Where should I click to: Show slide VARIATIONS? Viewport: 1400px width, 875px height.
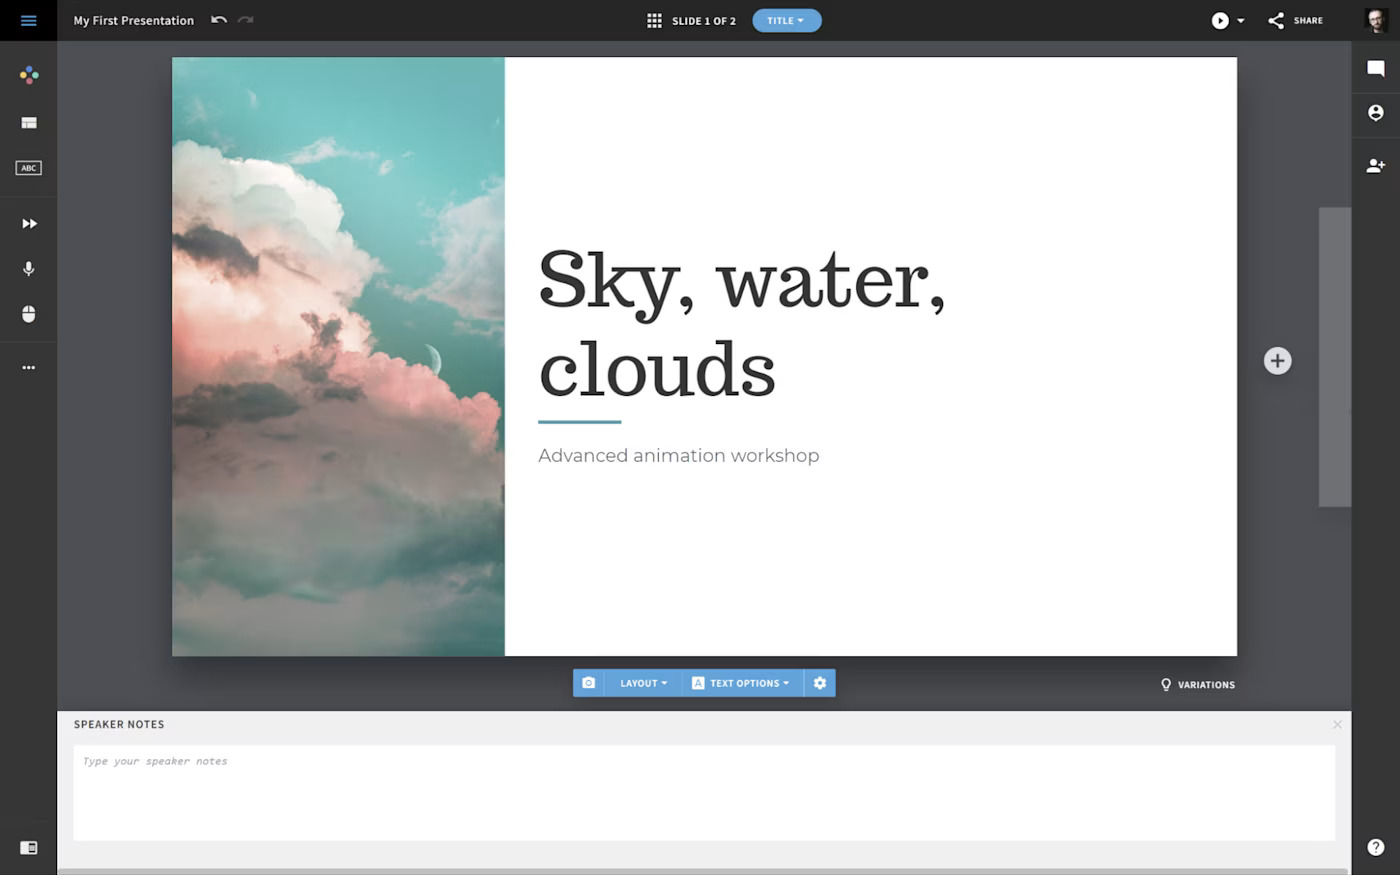1198,685
